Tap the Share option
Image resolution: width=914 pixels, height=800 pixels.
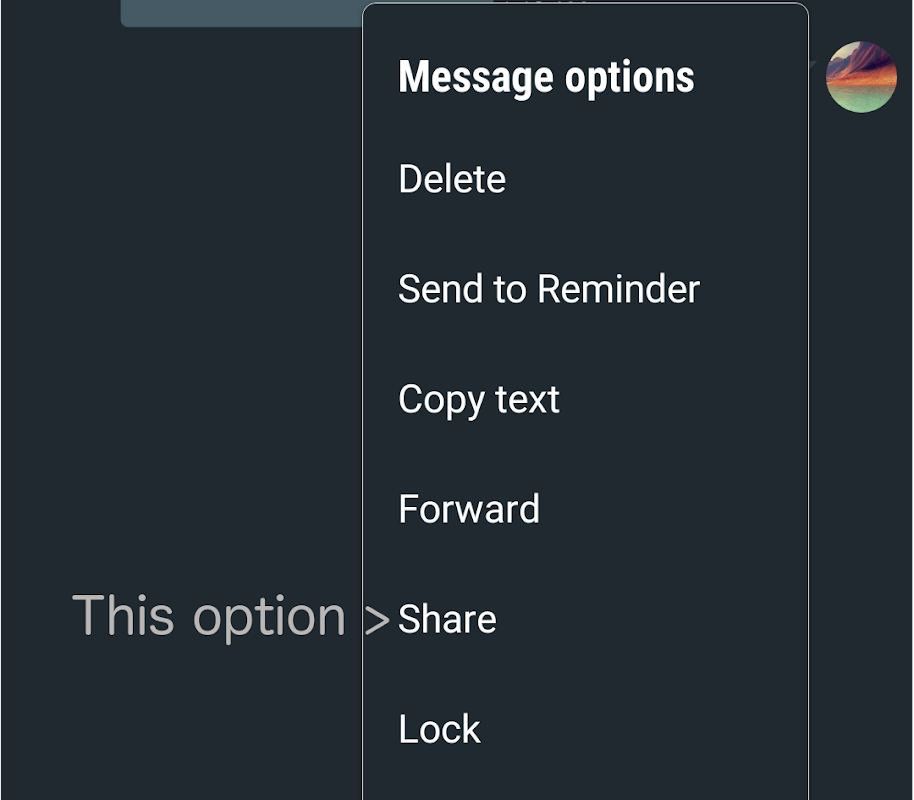(x=585, y=619)
